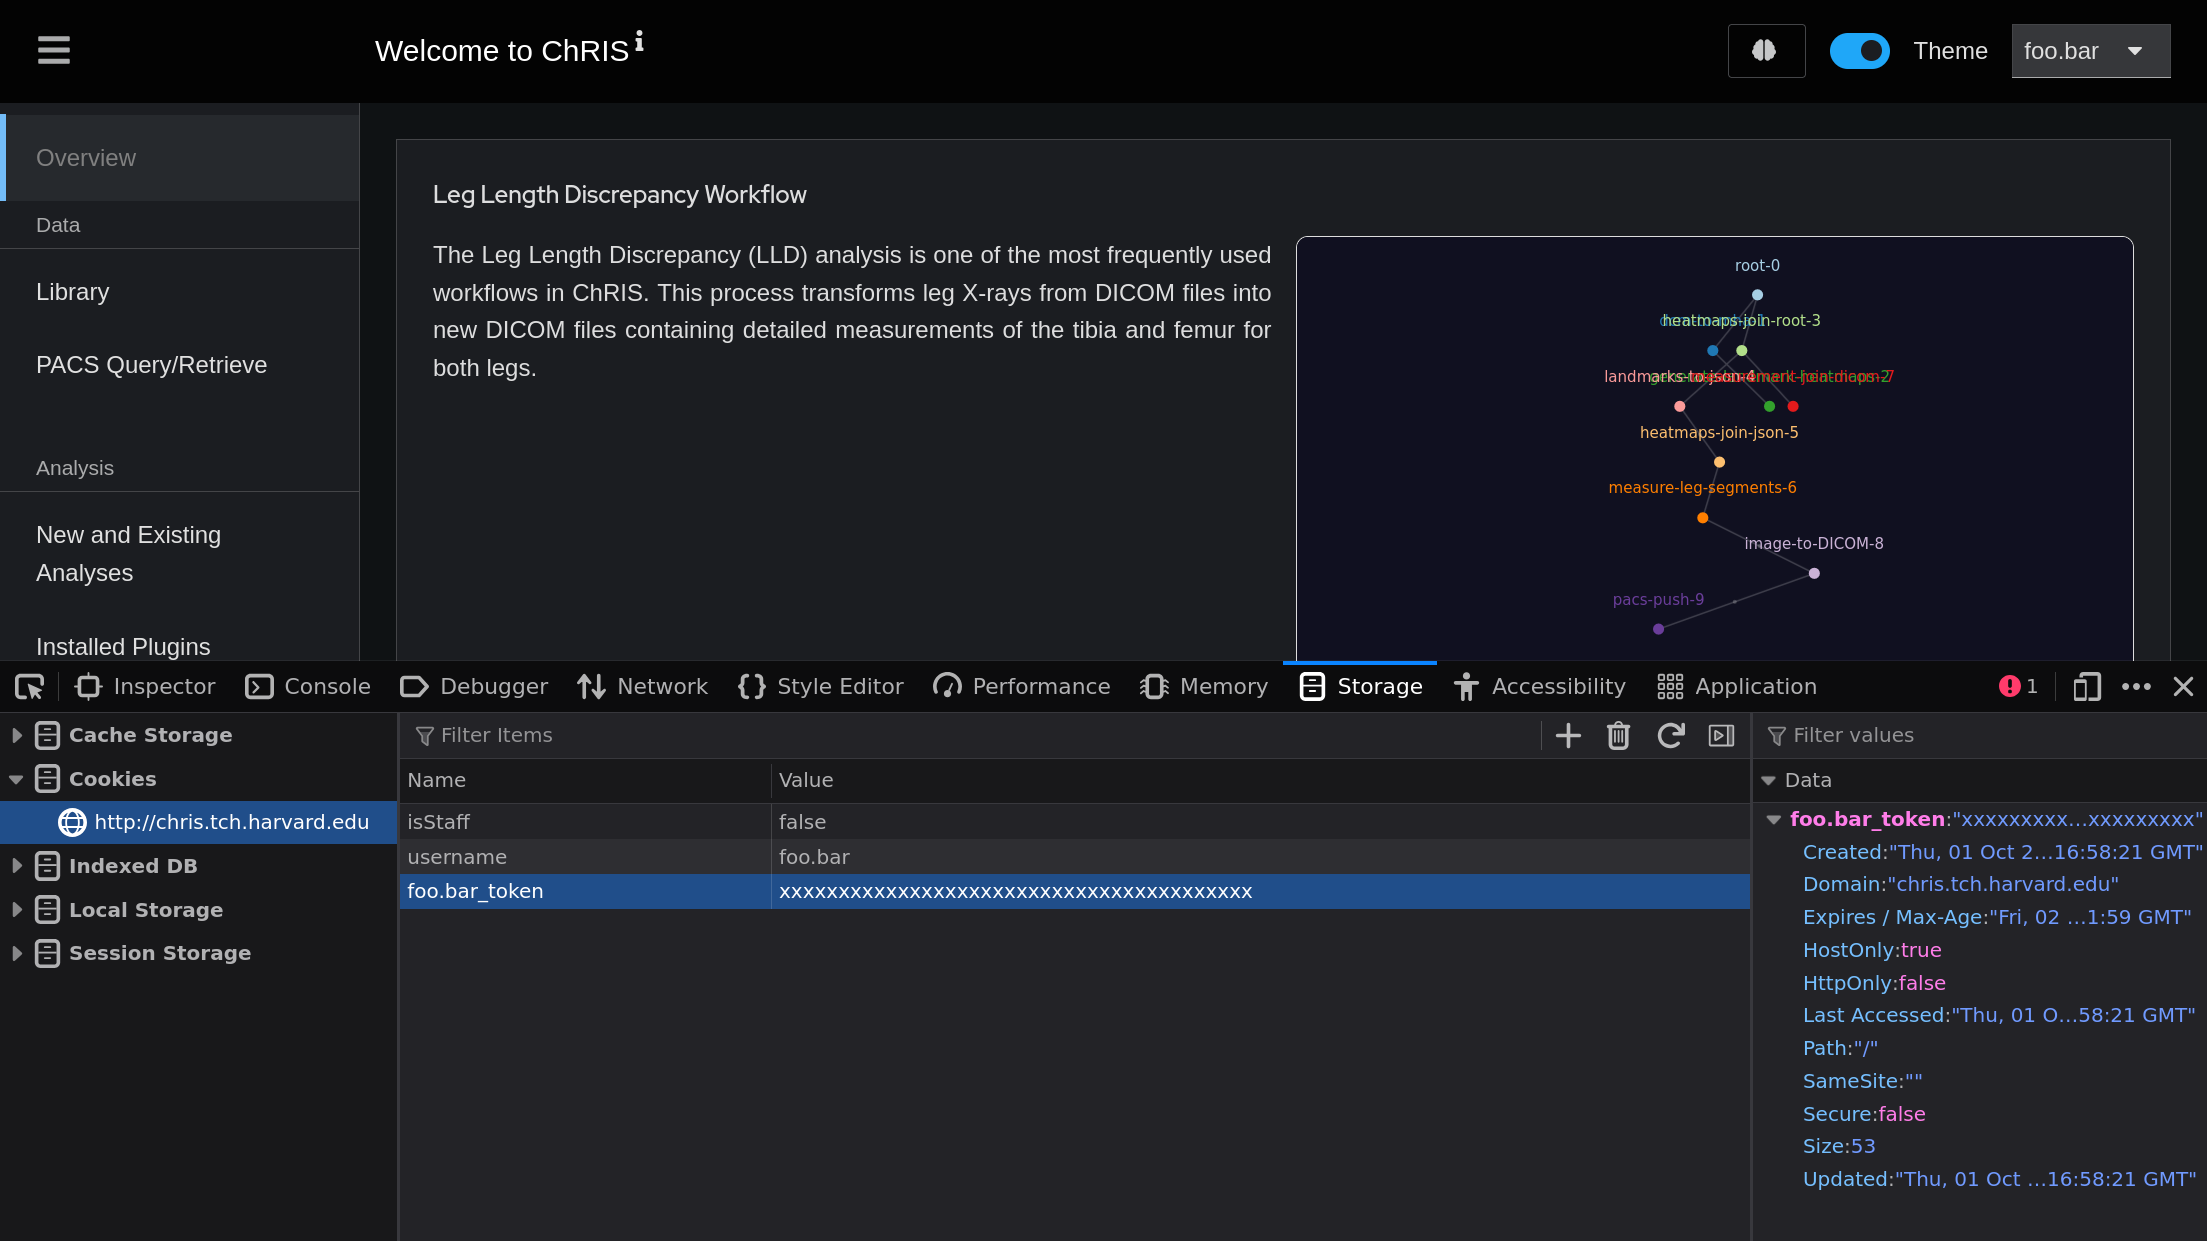This screenshot has height=1241, width=2207.
Task: Select http://chris.tch.harvard.edu cookie host
Action: tap(199, 822)
